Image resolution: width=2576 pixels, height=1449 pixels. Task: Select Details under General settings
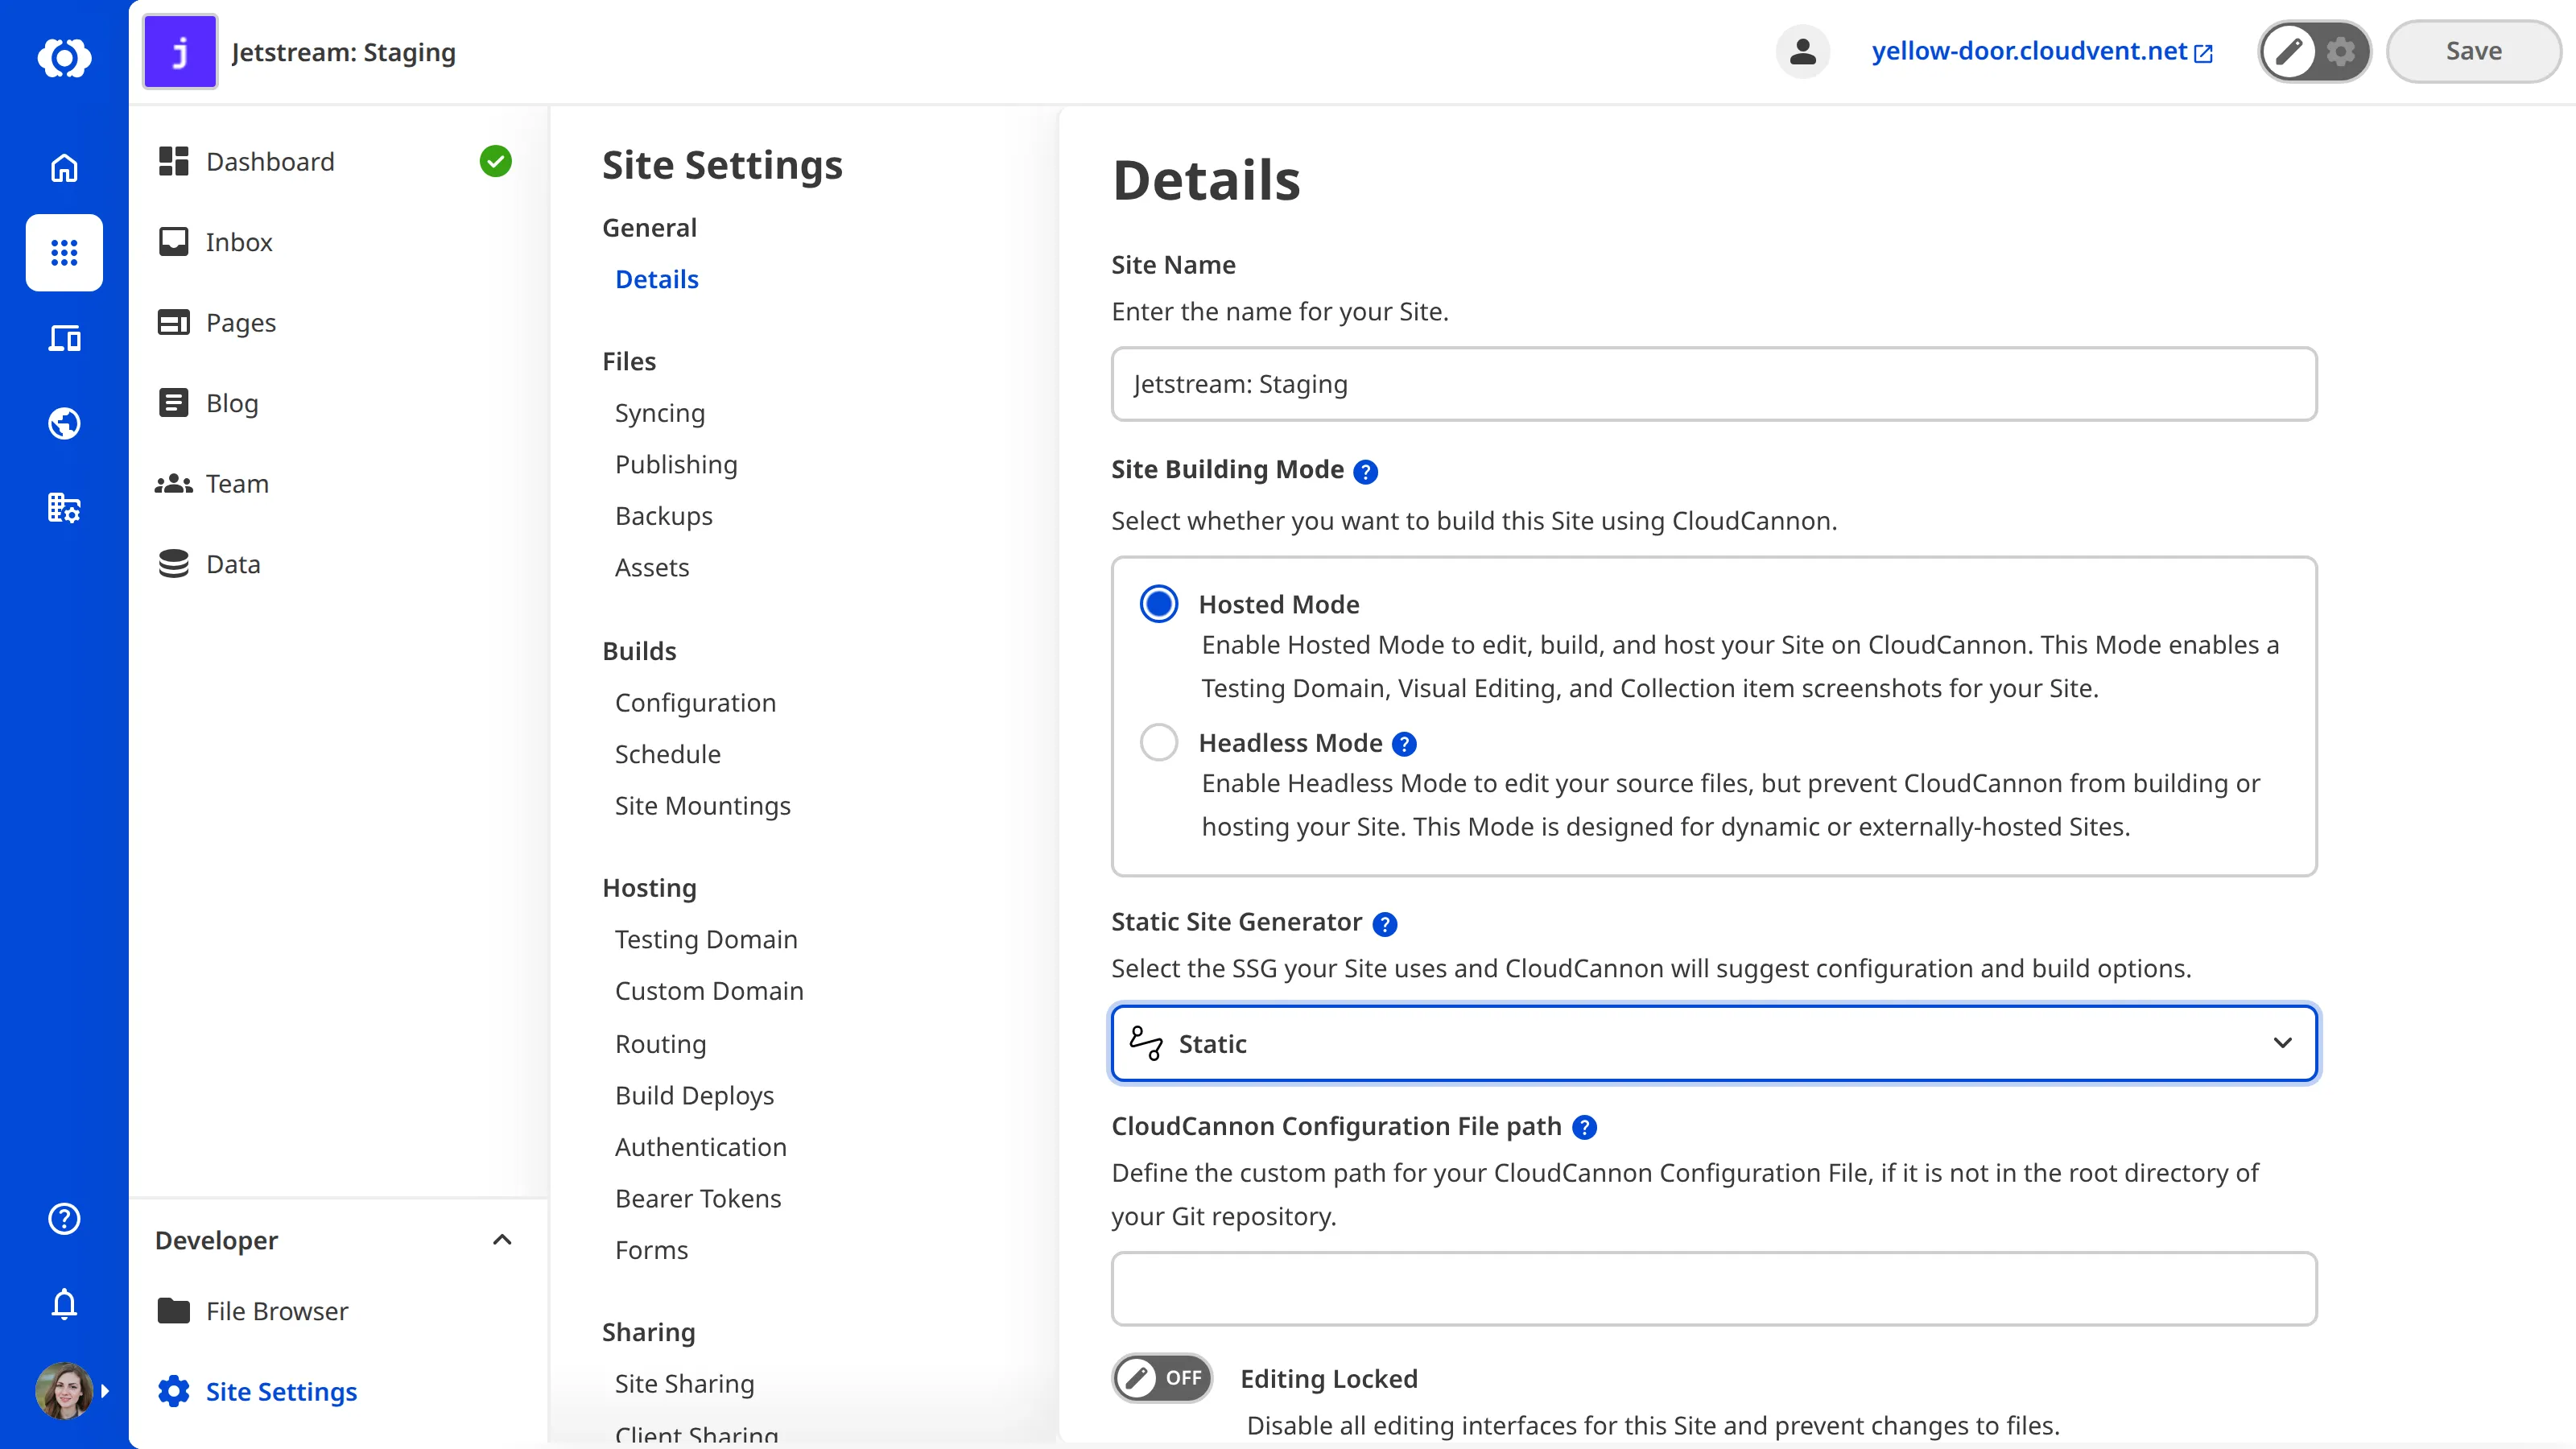point(656,279)
